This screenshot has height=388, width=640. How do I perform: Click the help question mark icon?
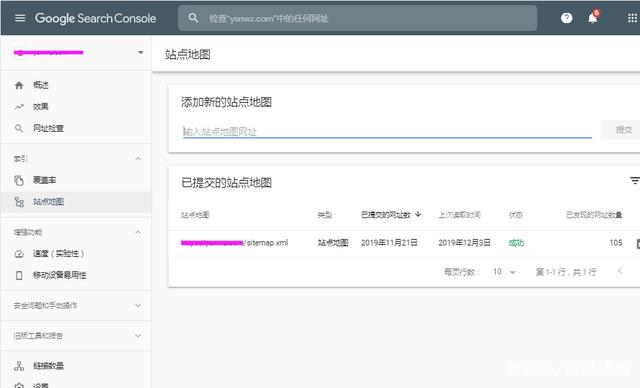[566, 18]
